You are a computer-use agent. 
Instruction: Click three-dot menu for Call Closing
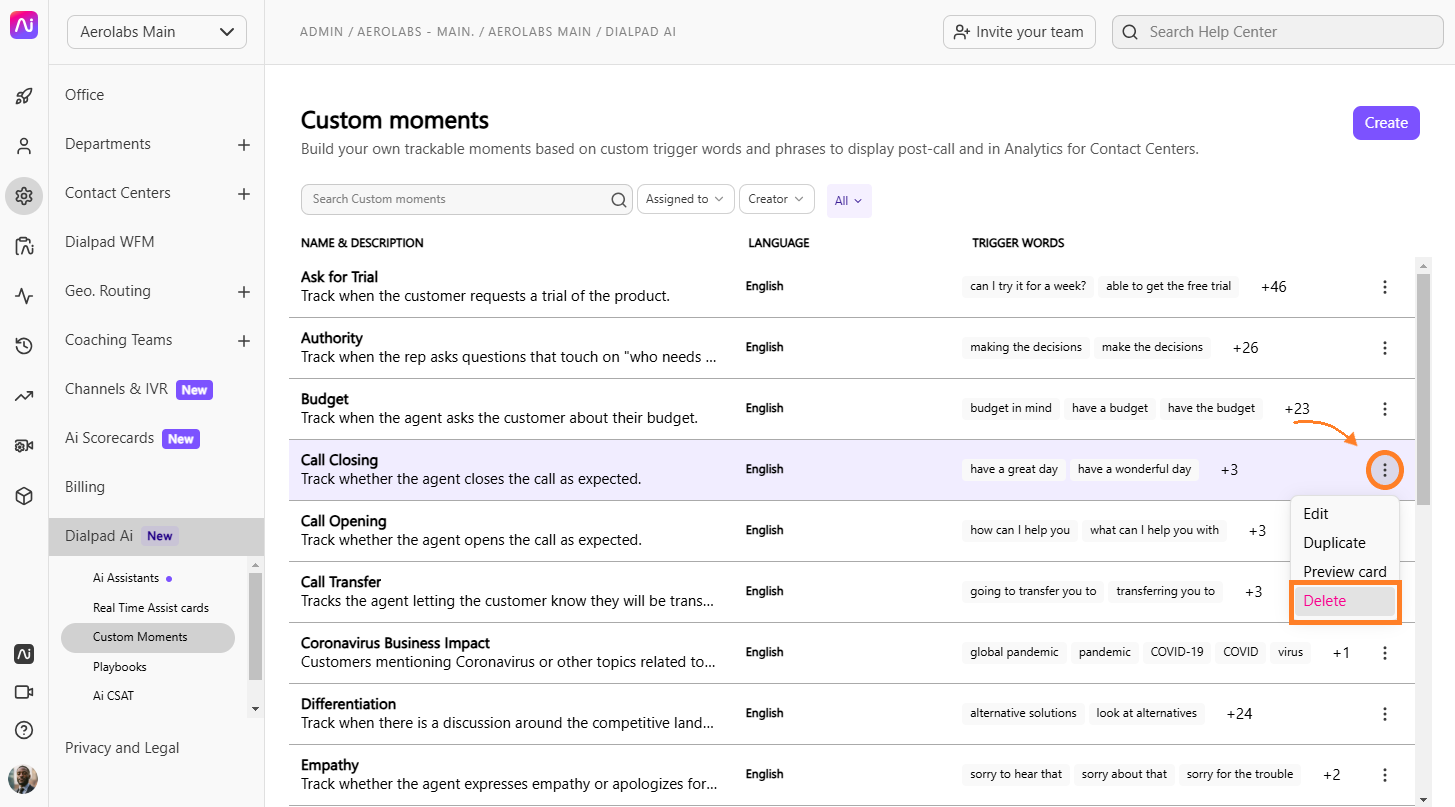tap(1385, 470)
